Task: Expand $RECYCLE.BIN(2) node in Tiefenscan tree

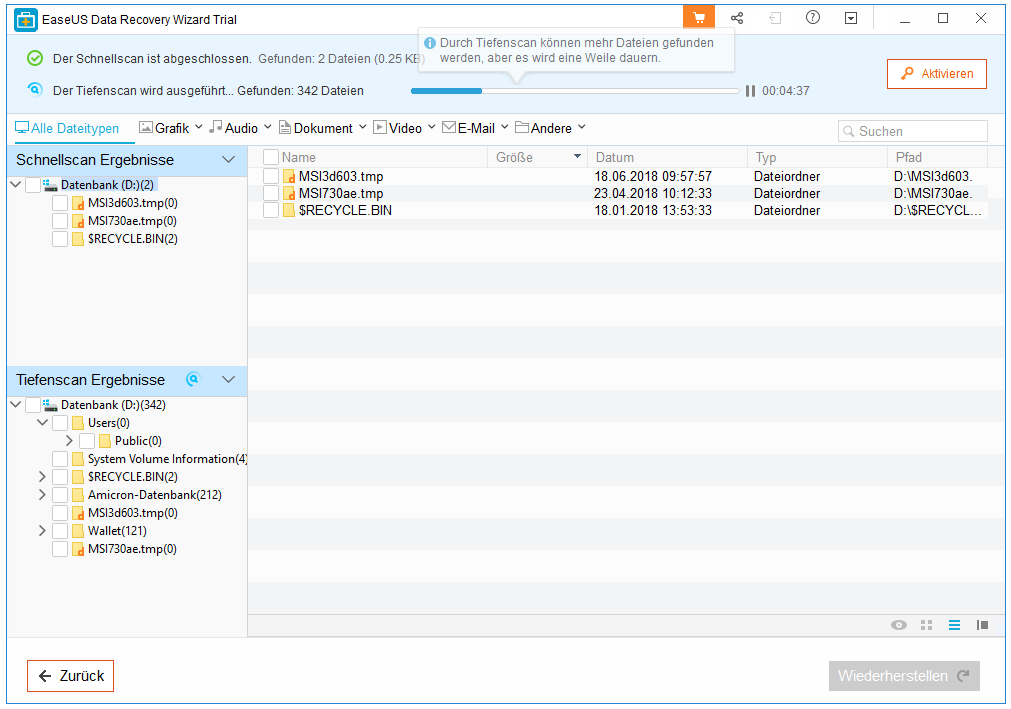Action: [42, 477]
